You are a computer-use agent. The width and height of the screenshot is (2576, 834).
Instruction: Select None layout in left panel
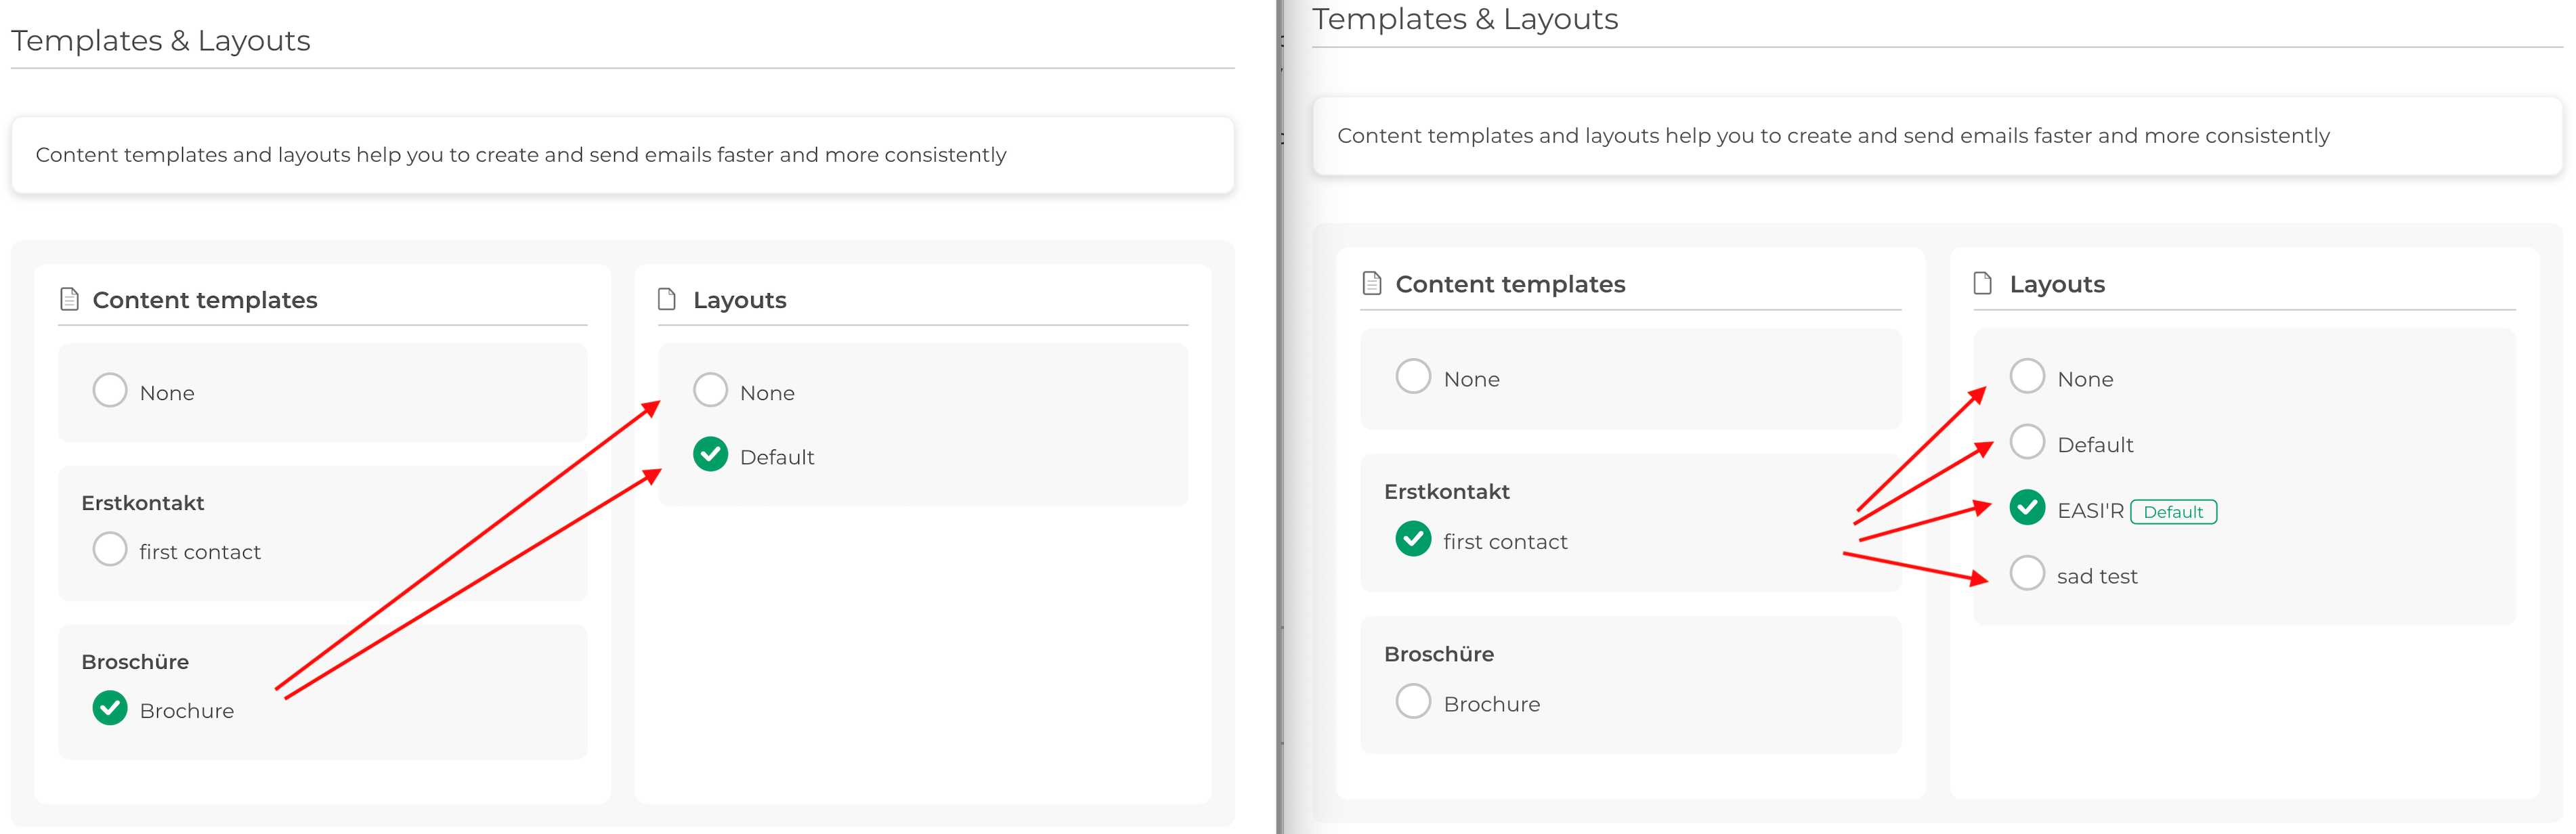[710, 391]
